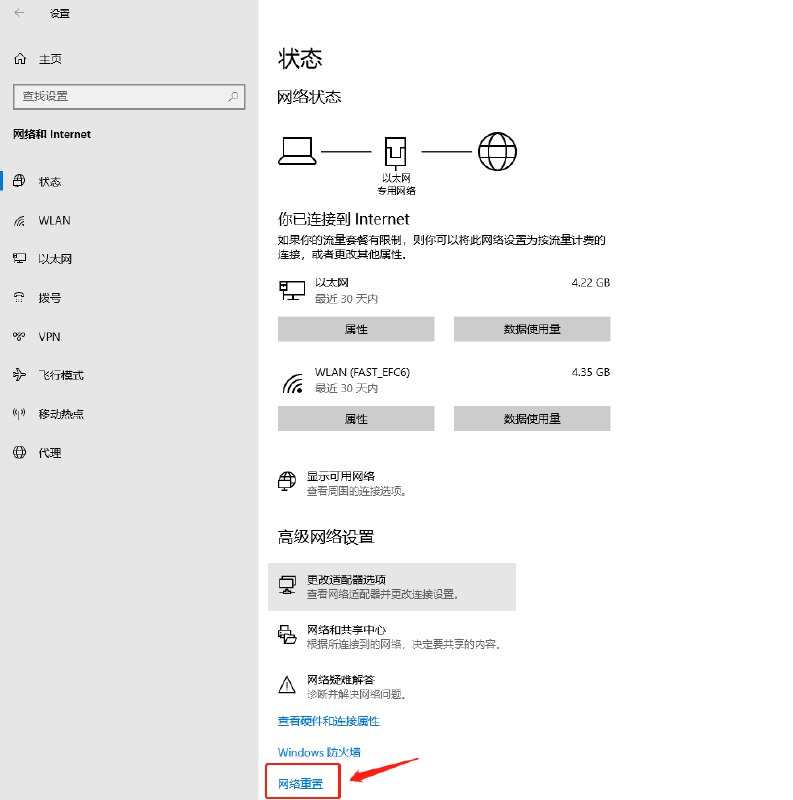
Task: Open 查看硬件和连接属性 link
Action: (x=329, y=721)
